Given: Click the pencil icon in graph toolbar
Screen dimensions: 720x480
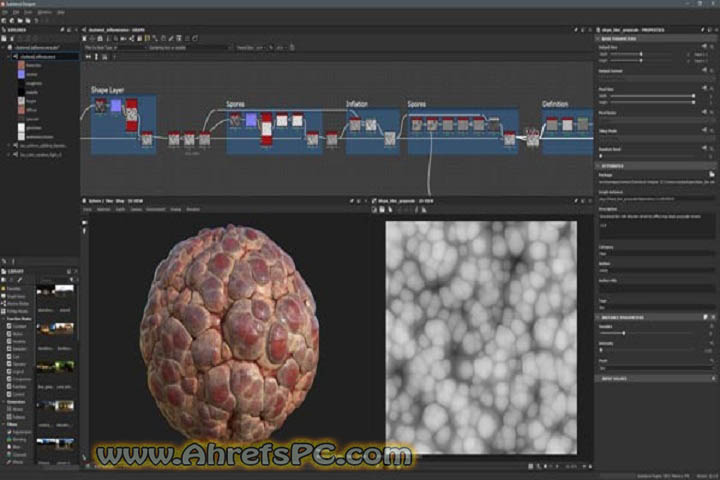Looking at the screenshot, I should click(x=171, y=39).
